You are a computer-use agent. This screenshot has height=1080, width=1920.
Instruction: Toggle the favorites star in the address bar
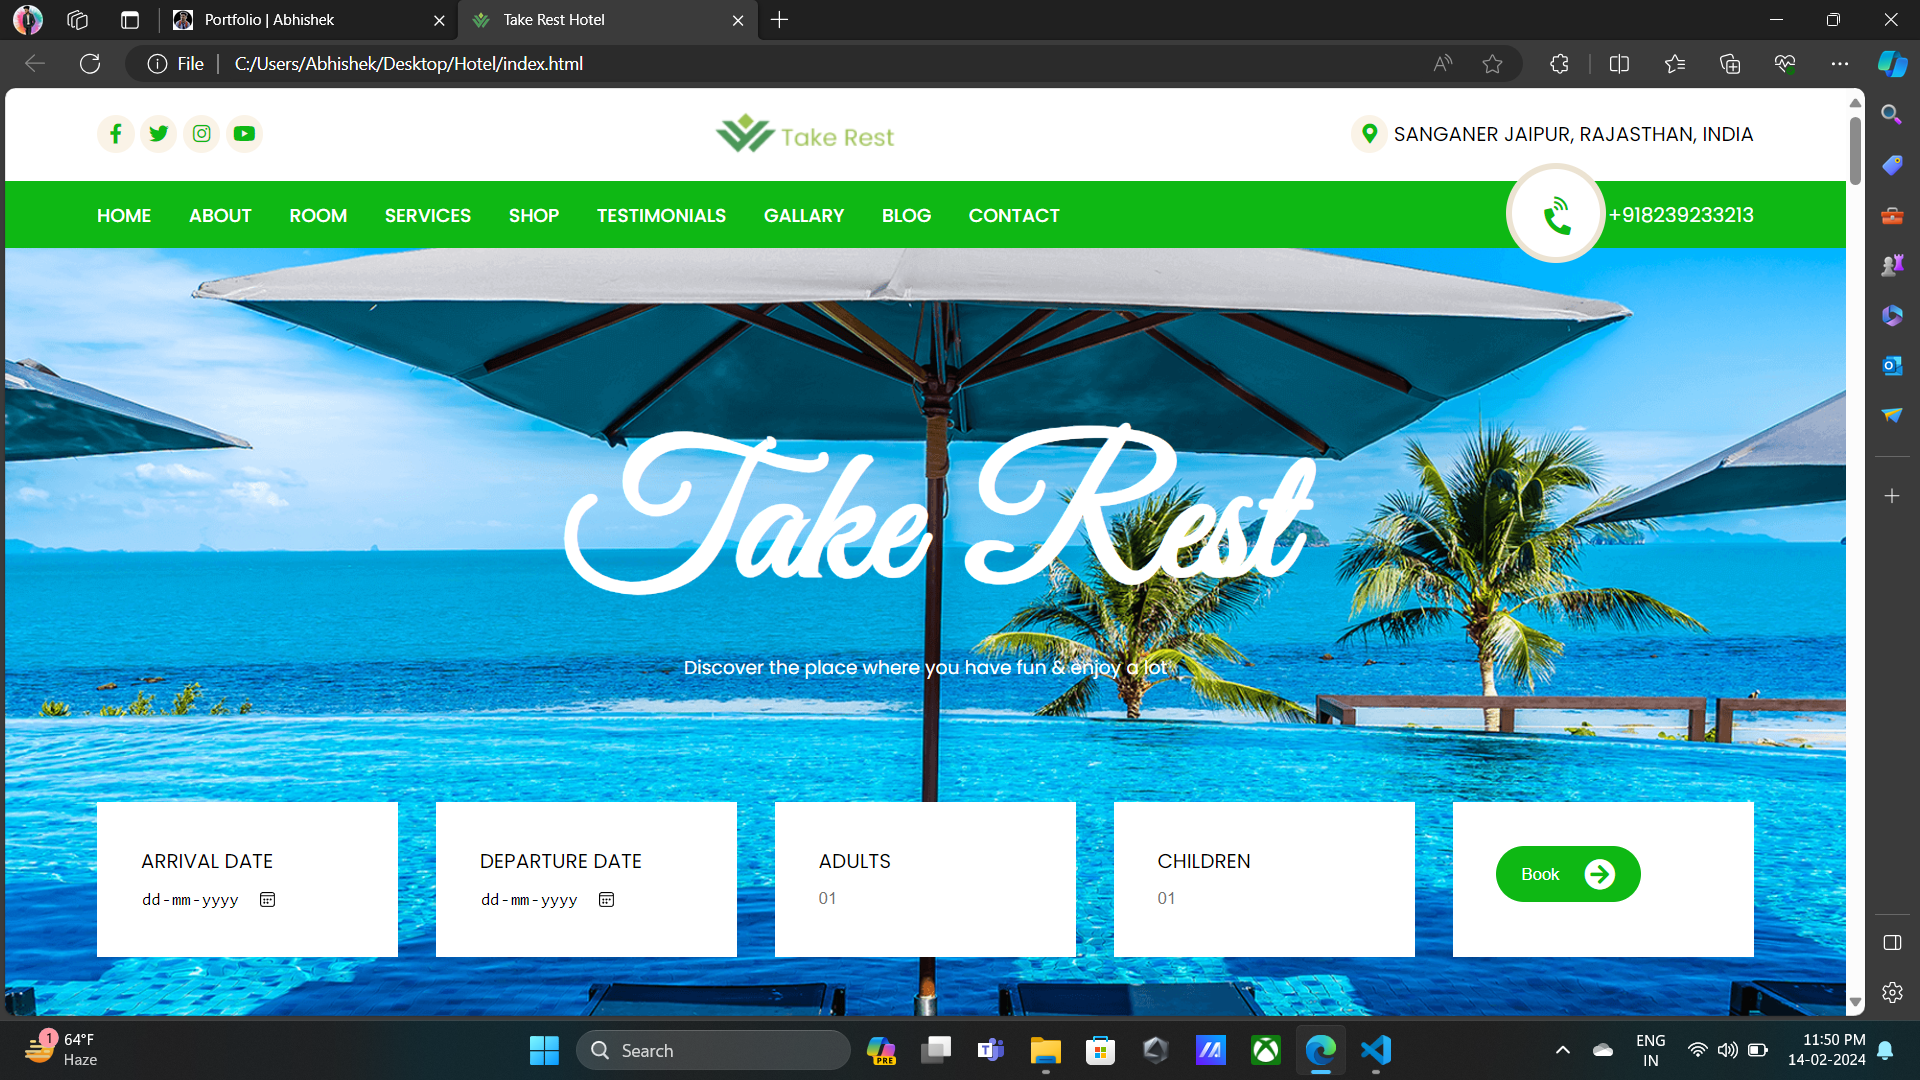coord(1493,63)
